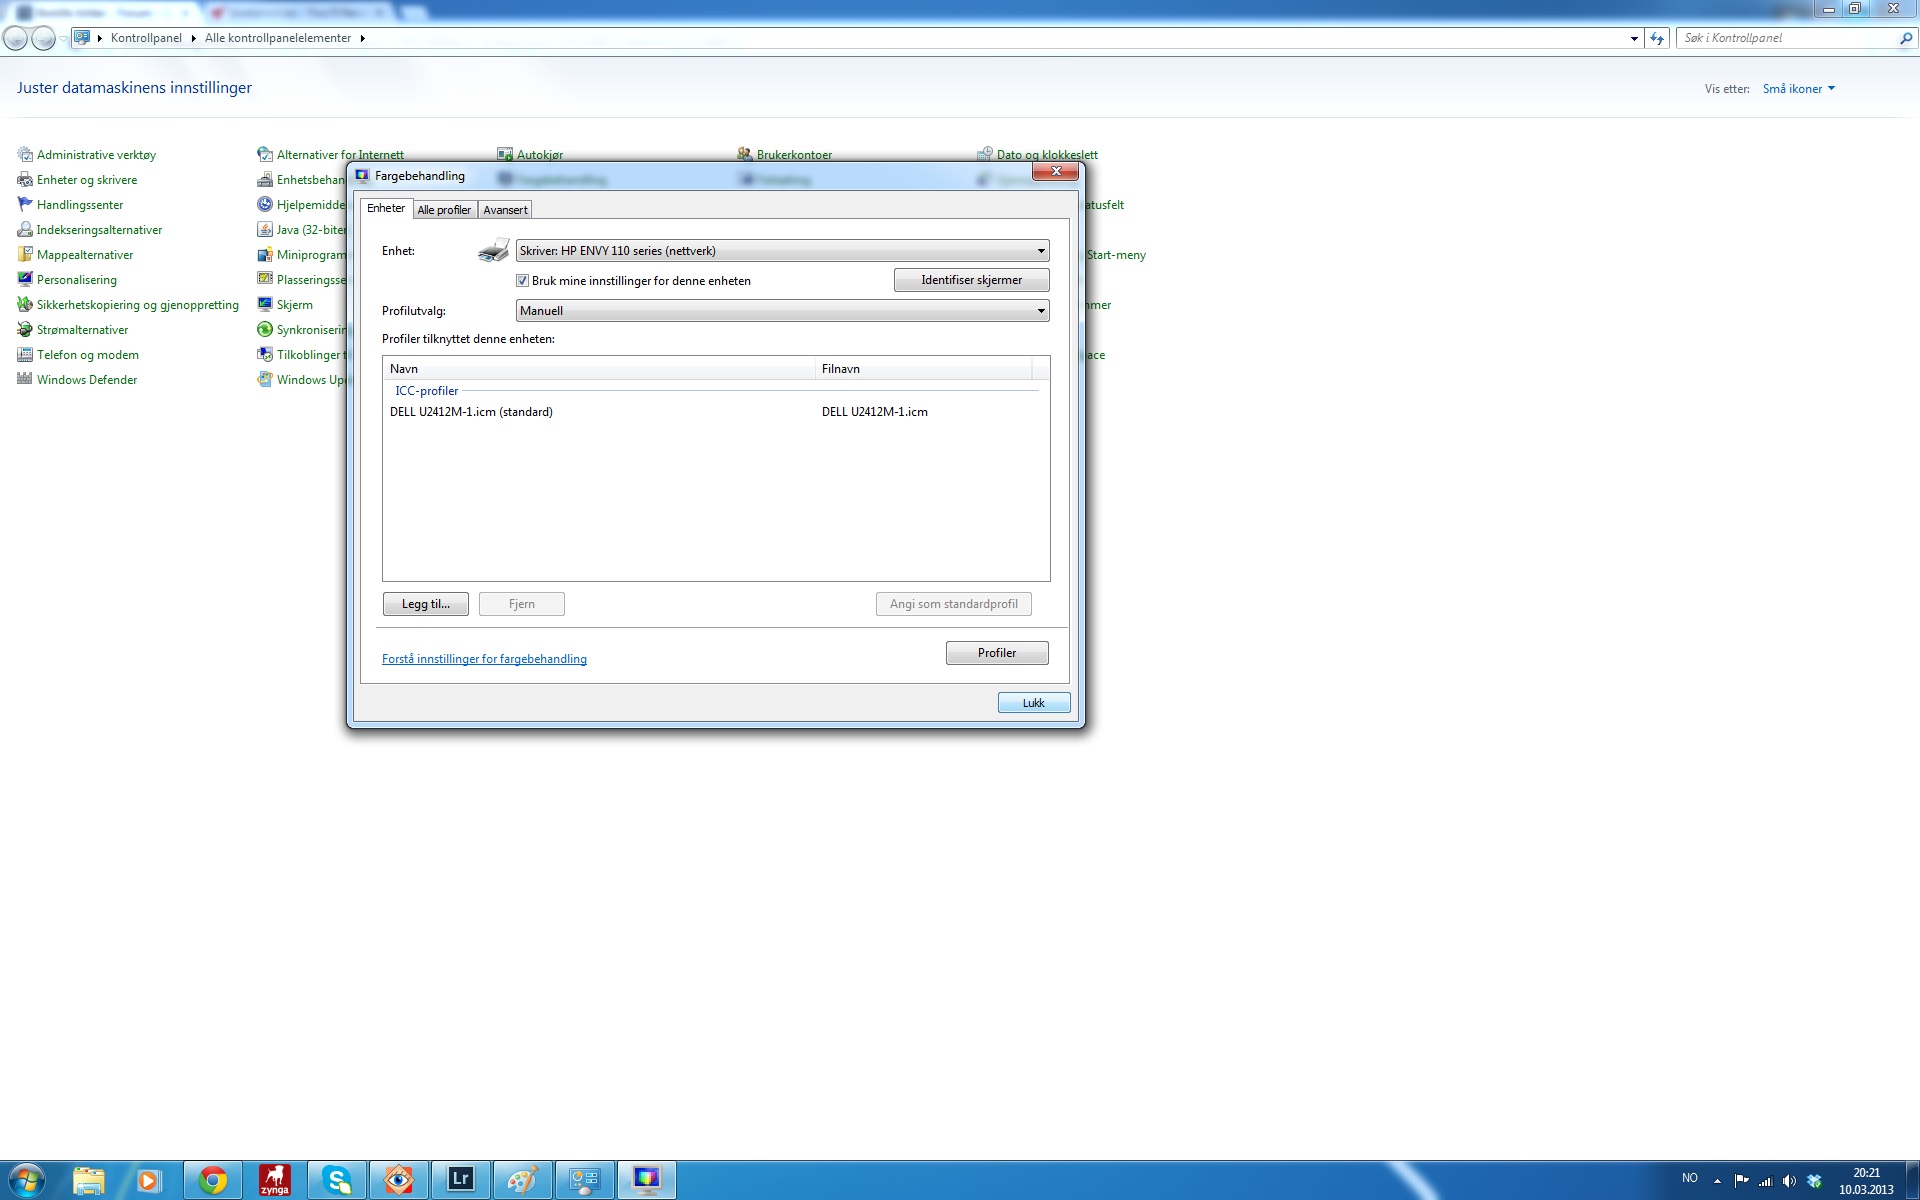Screen dimensions: 1920x1200
Task: Open Lightroom from the taskbar
Action: [460, 1180]
